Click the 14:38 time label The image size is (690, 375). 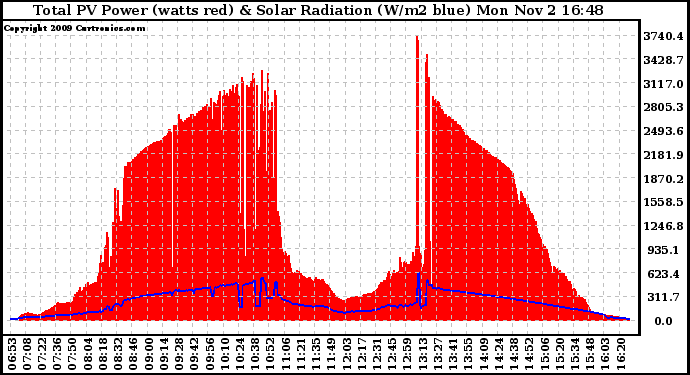coord(514,354)
